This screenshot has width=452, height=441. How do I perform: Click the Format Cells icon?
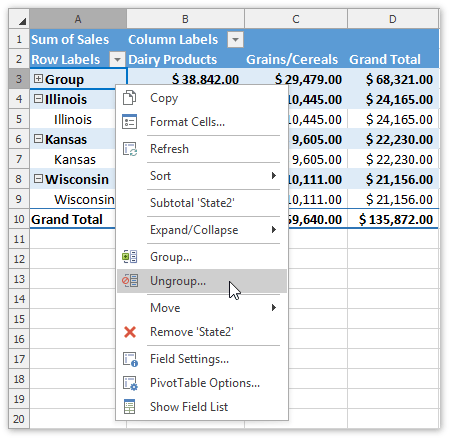(129, 122)
